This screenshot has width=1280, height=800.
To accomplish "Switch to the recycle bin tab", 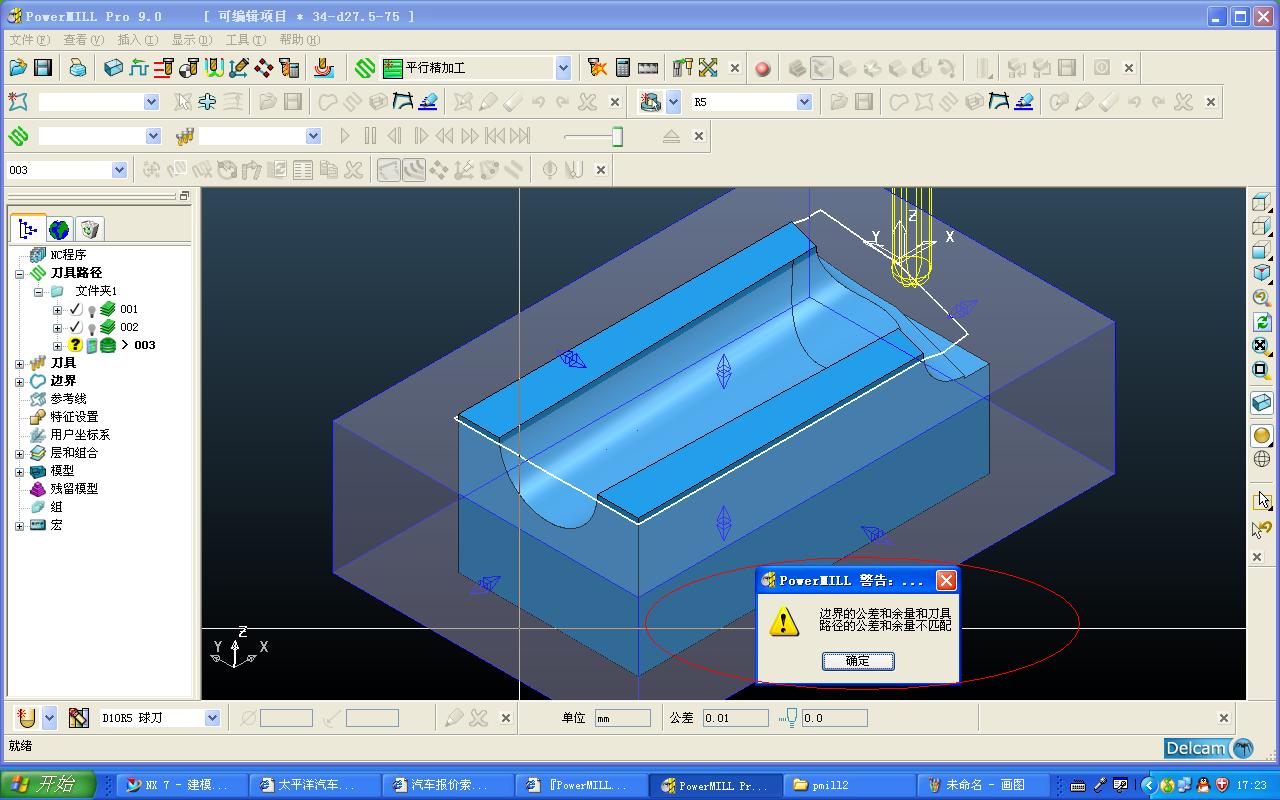I will tap(89, 229).
